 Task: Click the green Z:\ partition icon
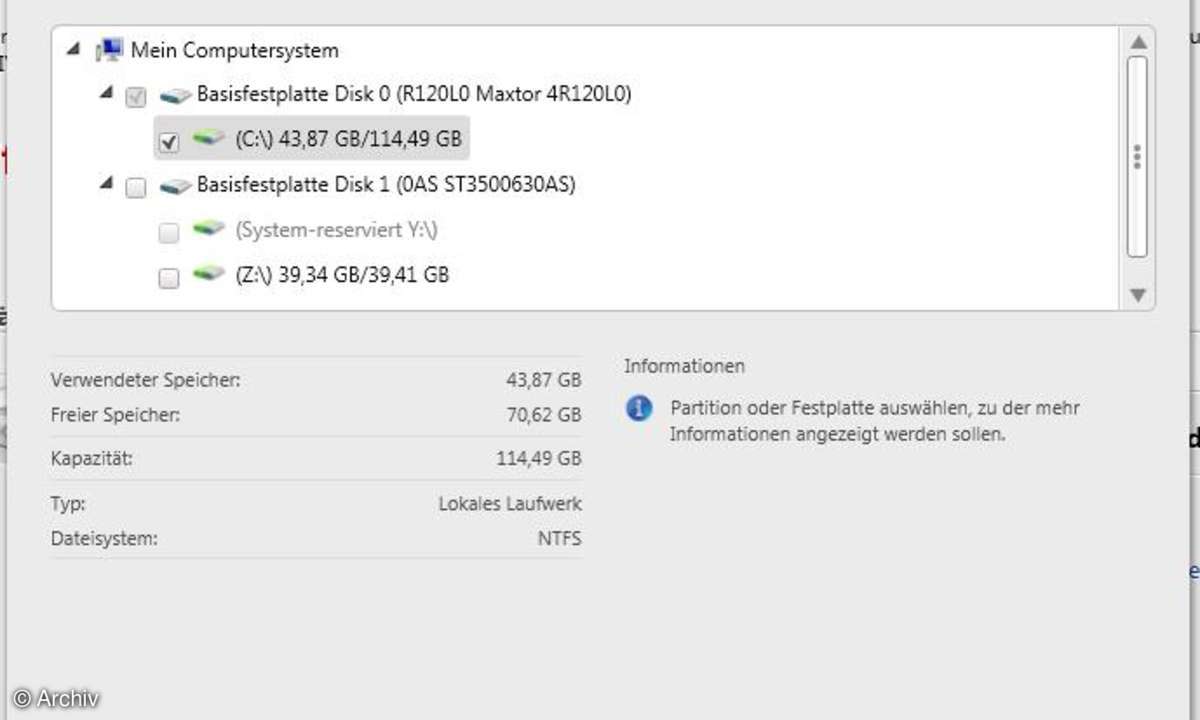pyautogui.click(x=209, y=274)
